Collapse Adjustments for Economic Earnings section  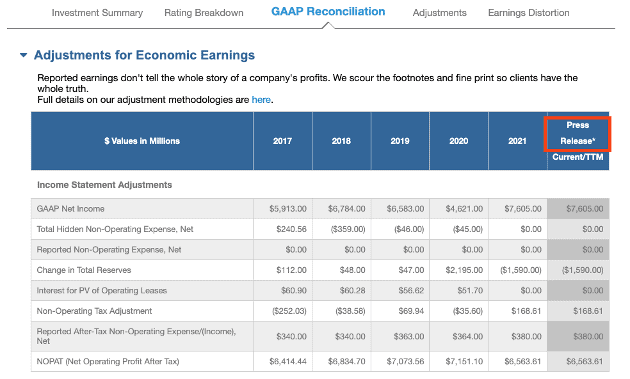pos(24,55)
